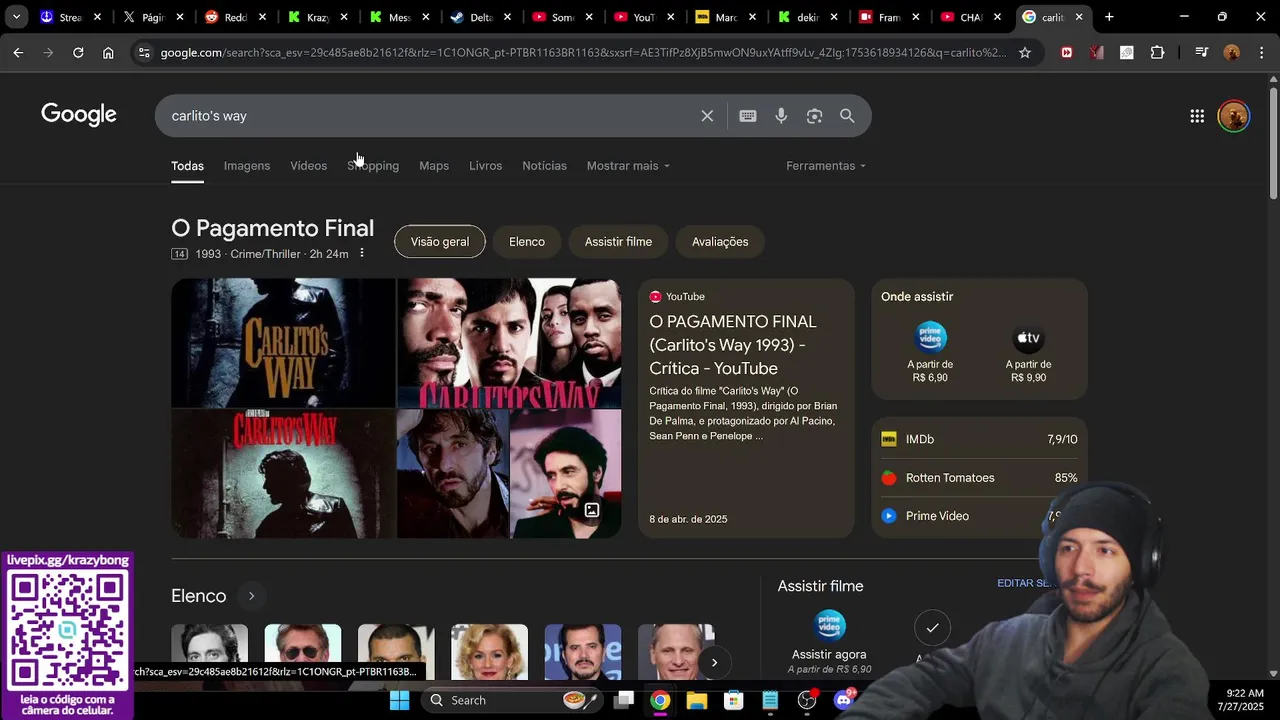Expand the Mostrar mais dropdown

tap(628, 166)
